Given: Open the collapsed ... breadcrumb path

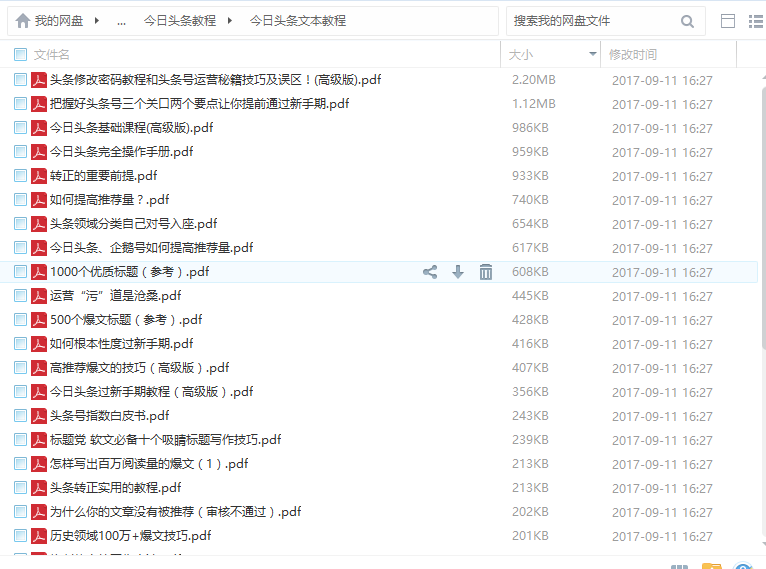Looking at the screenshot, I should point(122,21).
